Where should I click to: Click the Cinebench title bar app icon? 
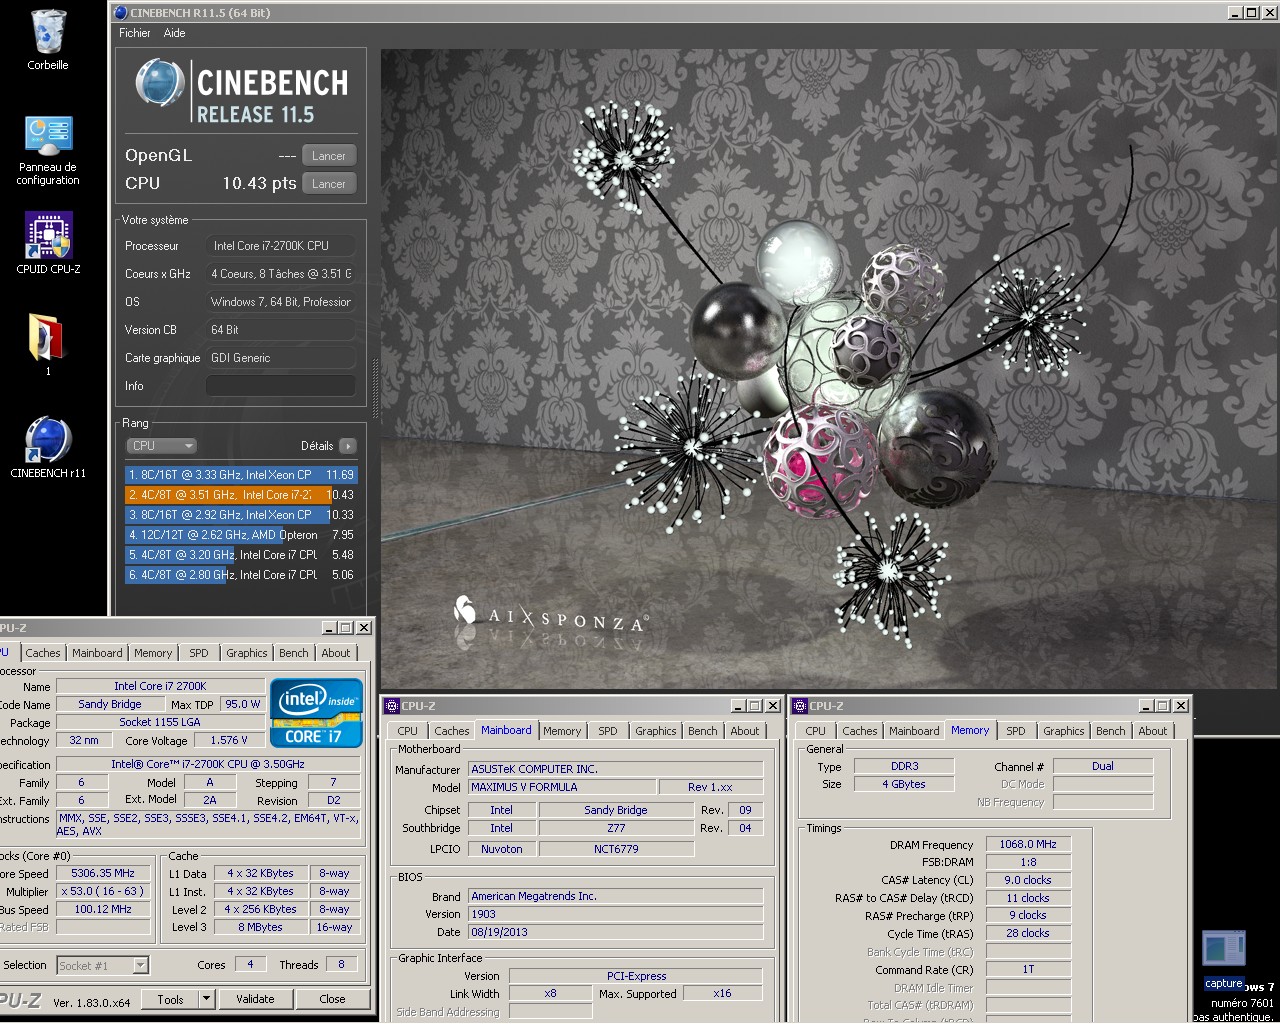pyautogui.click(x=120, y=13)
